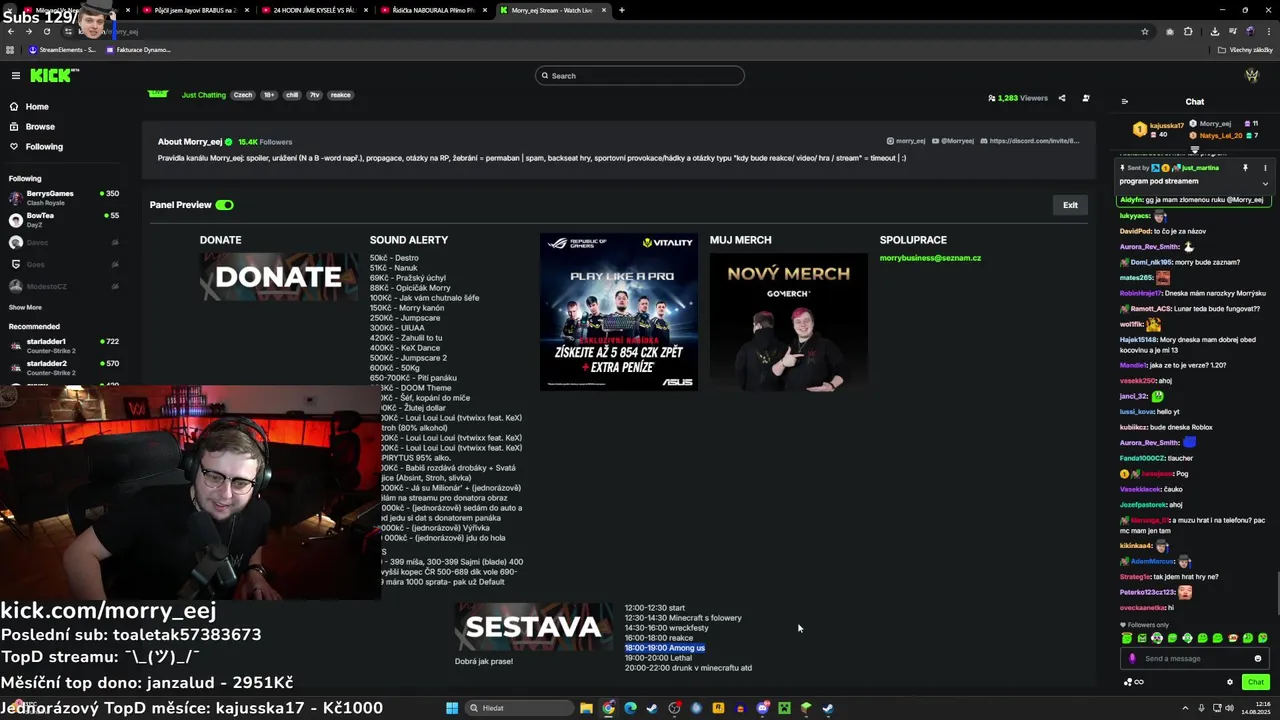Switch to Morry_eej Stream browser tab
Image resolution: width=1280 pixels, height=720 pixels.
tap(551, 10)
